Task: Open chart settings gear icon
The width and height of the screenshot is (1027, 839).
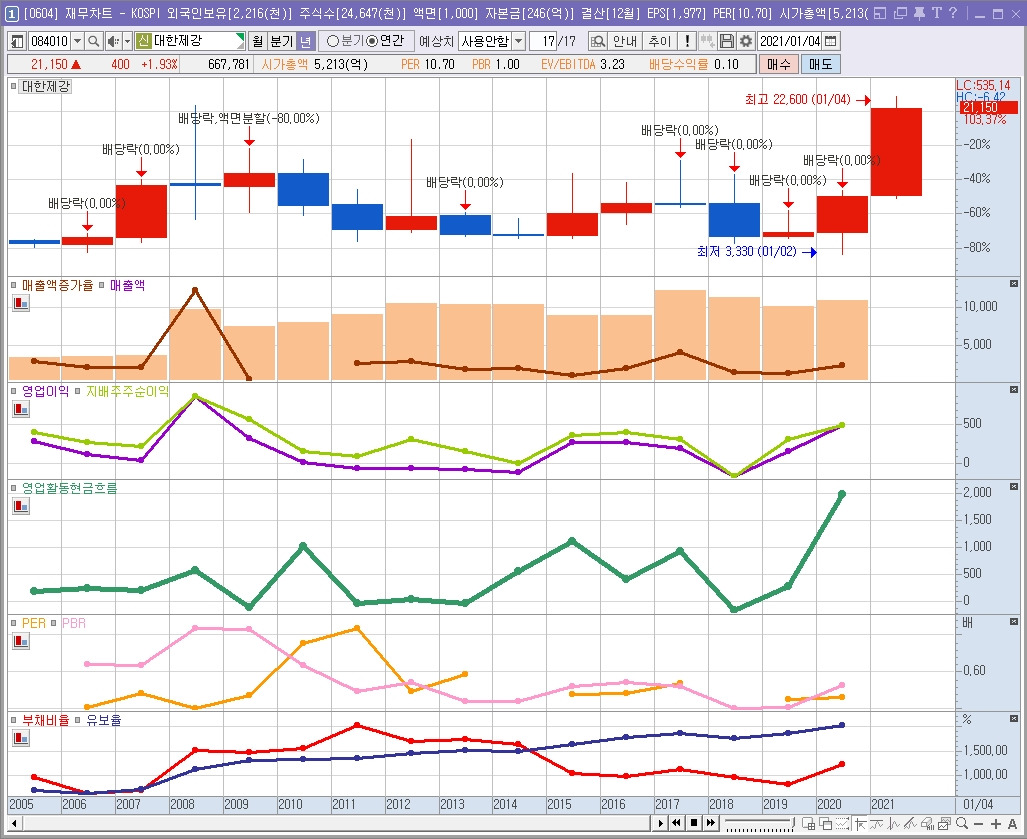Action: click(745, 41)
